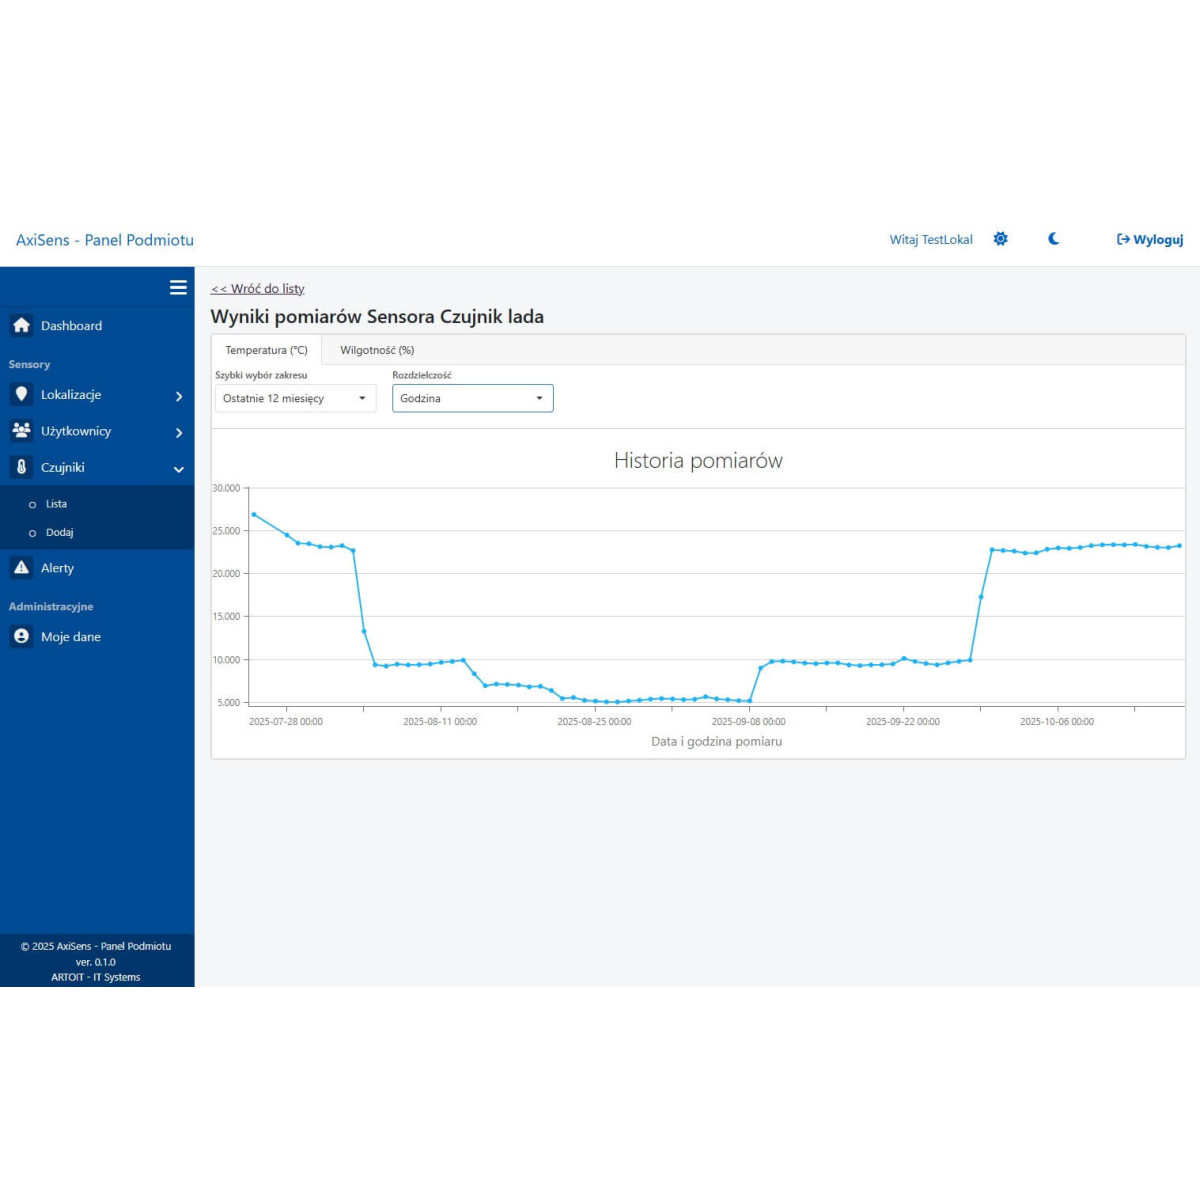The image size is (1200, 1200).
Task: Click the Lokalizacje map pin icon
Action: pyautogui.click(x=21, y=395)
